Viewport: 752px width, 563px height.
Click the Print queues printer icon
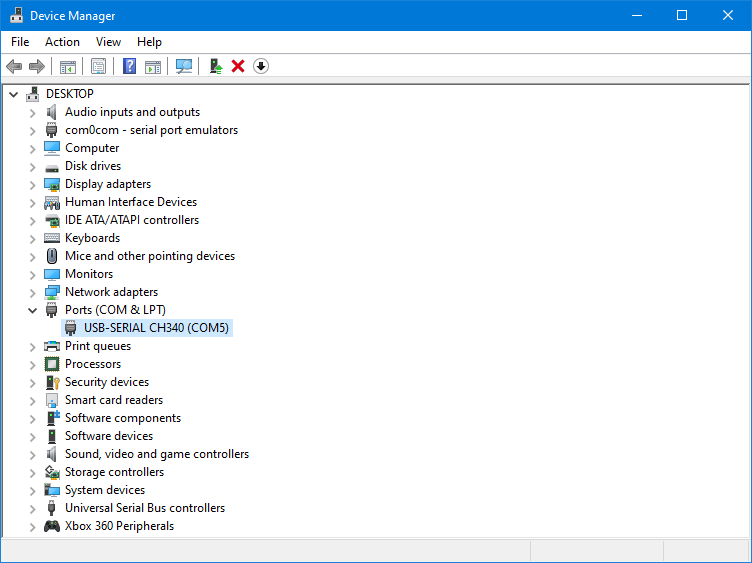[x=52, y=346]
